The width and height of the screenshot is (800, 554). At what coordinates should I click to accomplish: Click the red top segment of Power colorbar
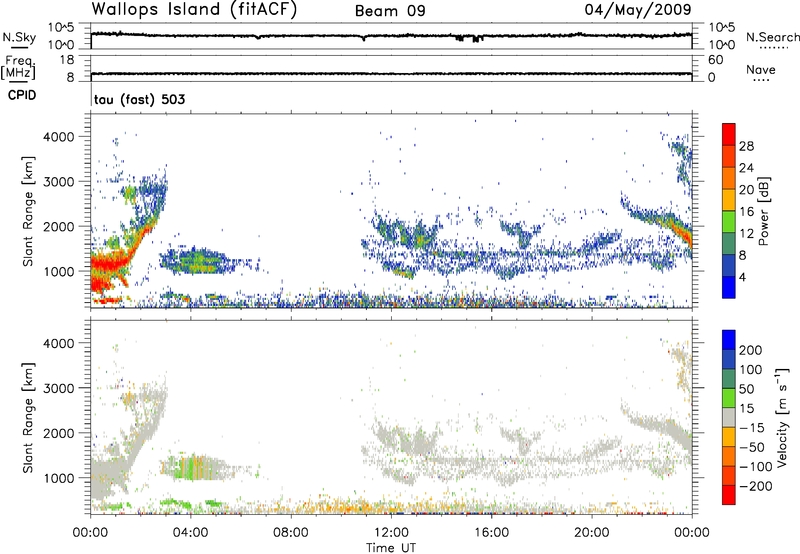click(x=729, y=134)
